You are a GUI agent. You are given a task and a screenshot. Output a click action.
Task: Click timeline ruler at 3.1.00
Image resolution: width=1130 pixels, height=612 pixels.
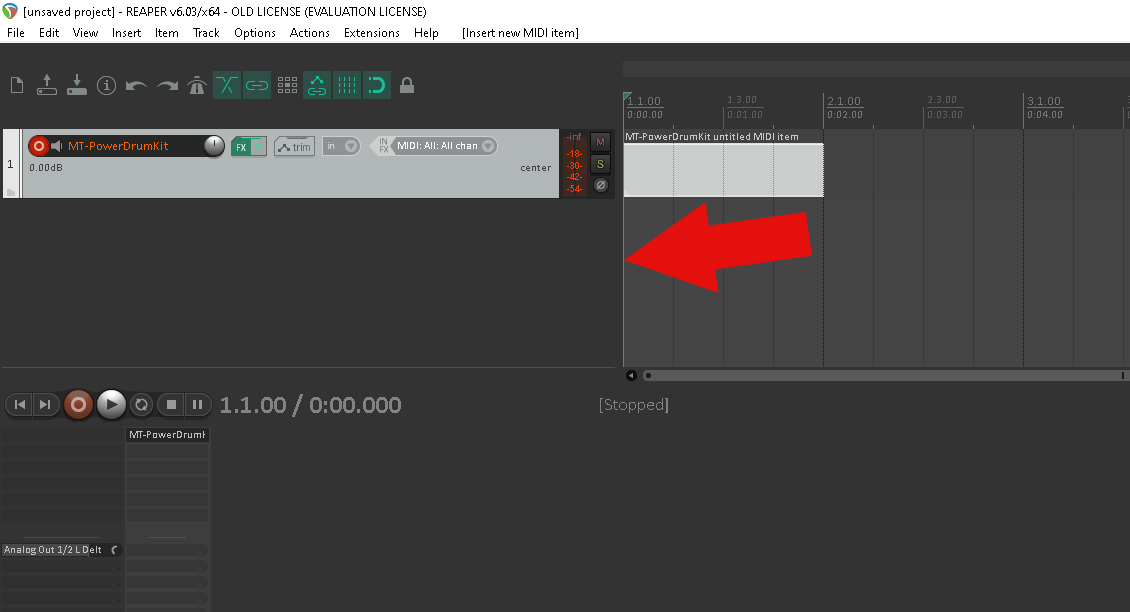pyautogui.click(x=1044, y=102)
